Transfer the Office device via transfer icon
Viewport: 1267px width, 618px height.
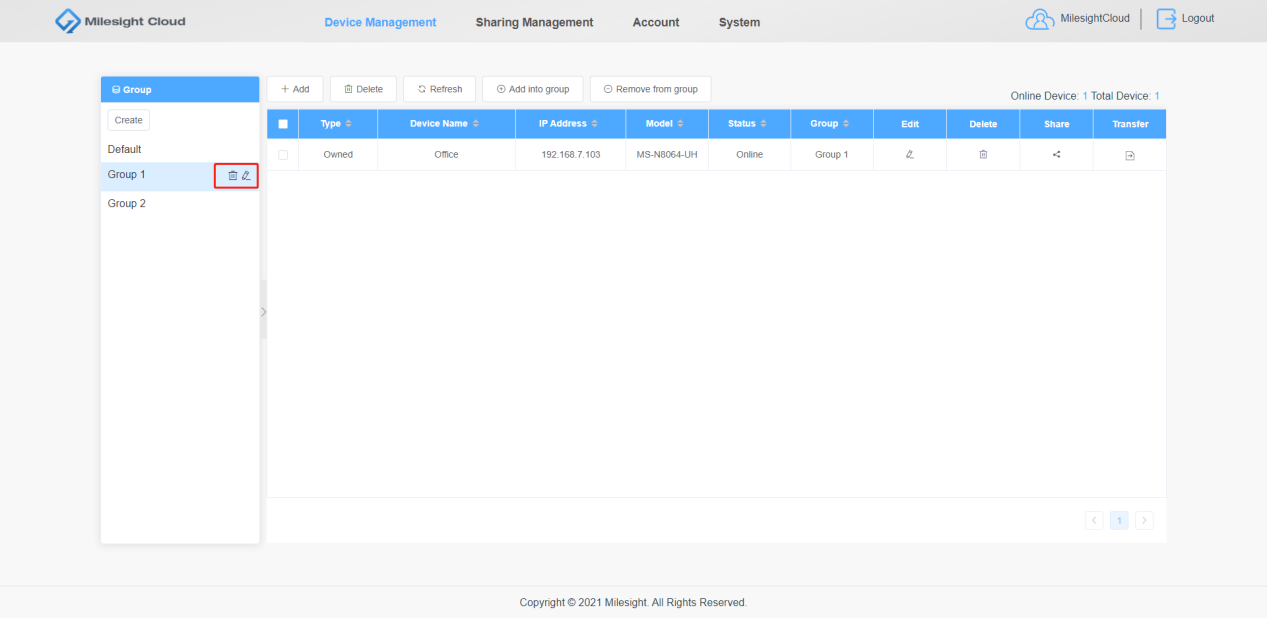click(x=1130, y=155)
